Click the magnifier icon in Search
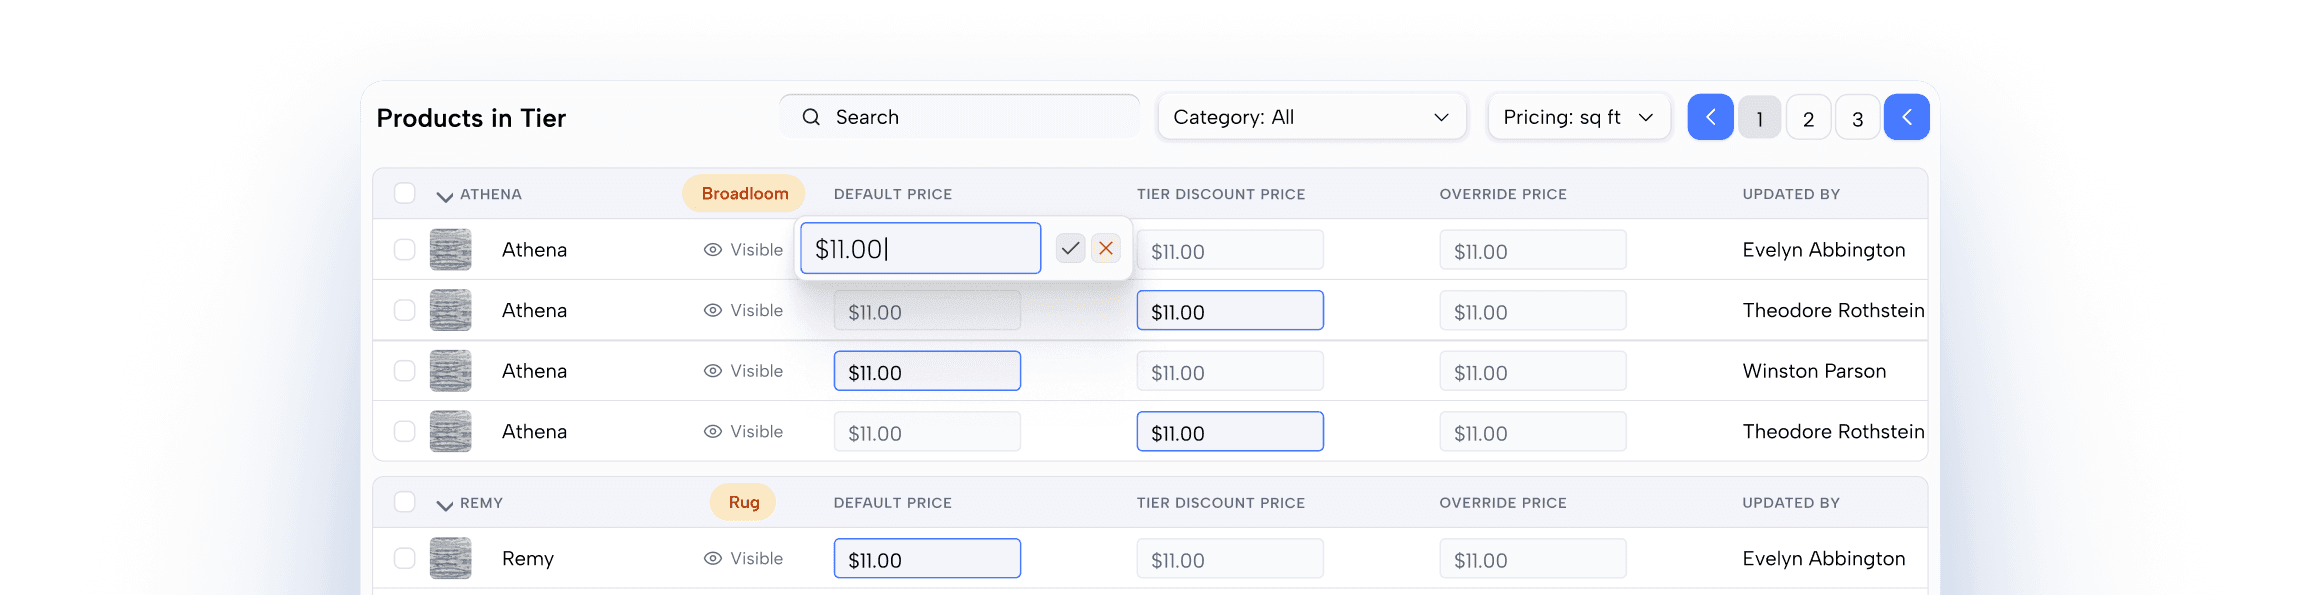Viewport: 2301px width, 595px height. click(811, 117)
